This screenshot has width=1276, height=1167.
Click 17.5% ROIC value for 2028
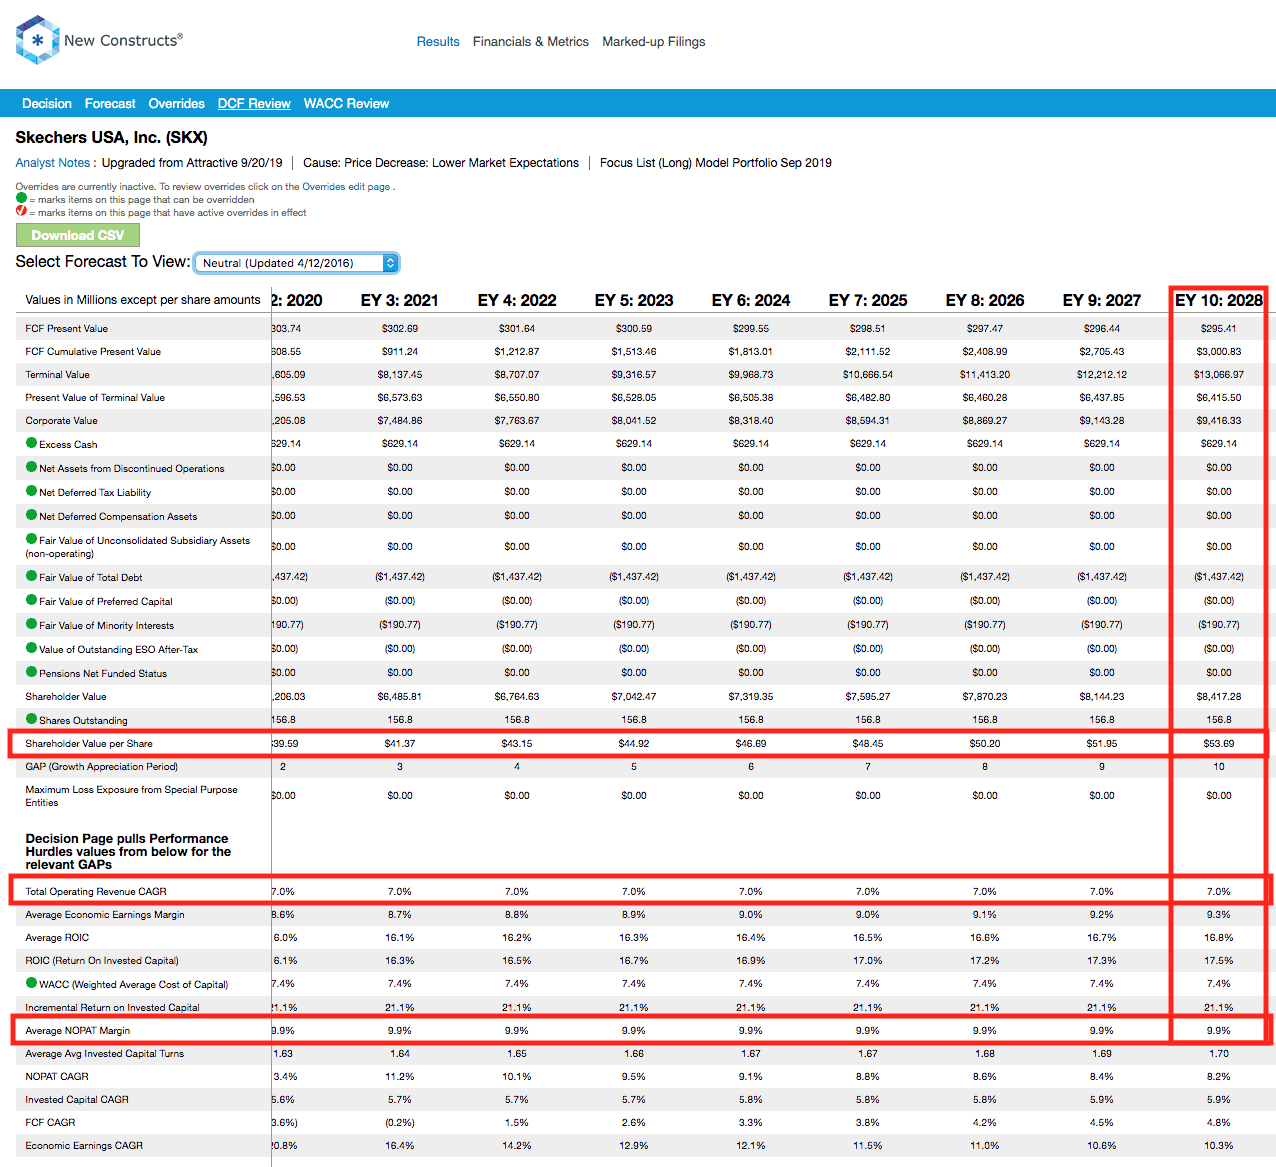point(1219,960)
